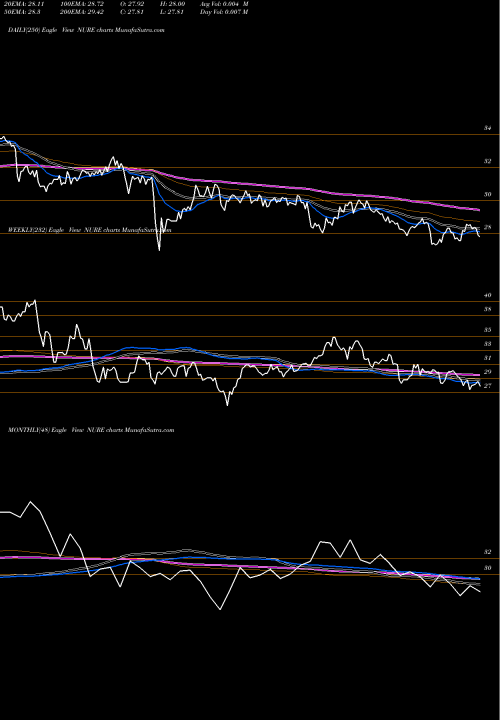Click the 32 price label on monthly chart
The image size is (500, 720).
pyautogui.click(x=488, y=551)
